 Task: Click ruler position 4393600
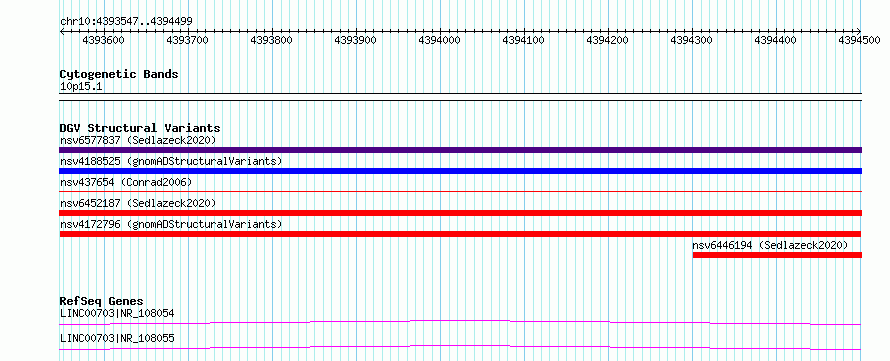point(103,40)
